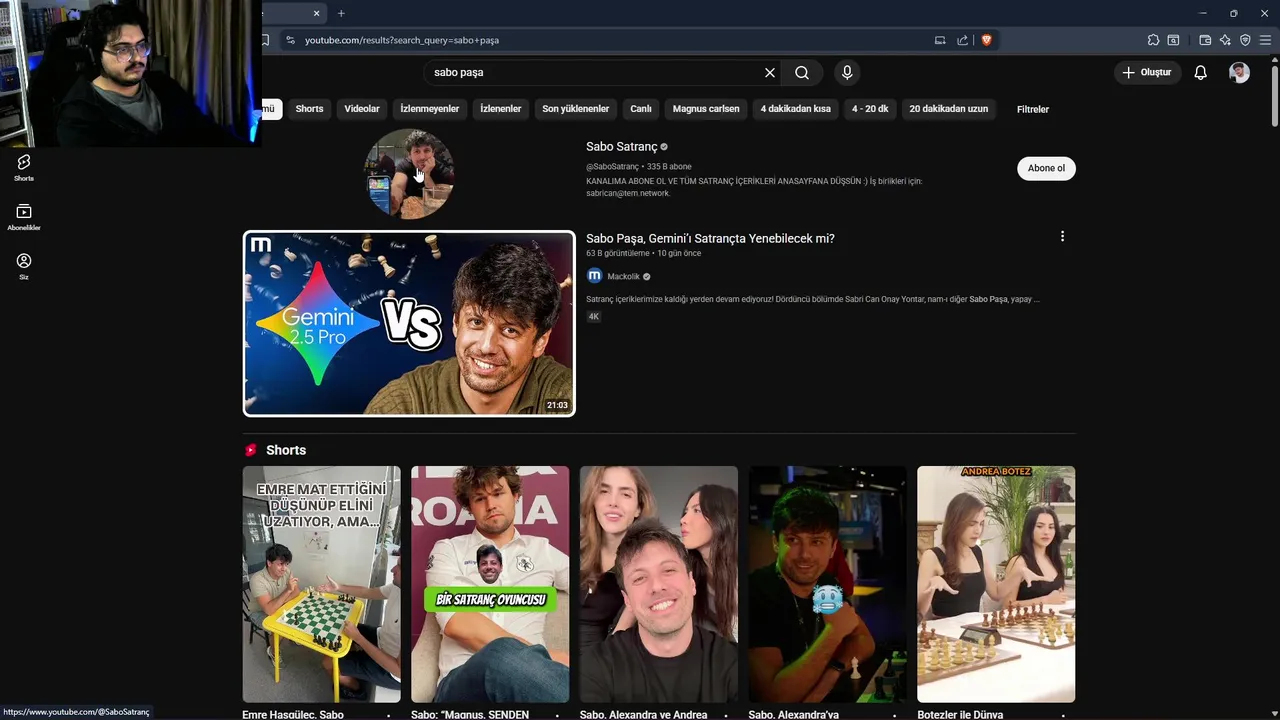
Task: Select the 4 - 20 dk chip
Action: (870, 109)
